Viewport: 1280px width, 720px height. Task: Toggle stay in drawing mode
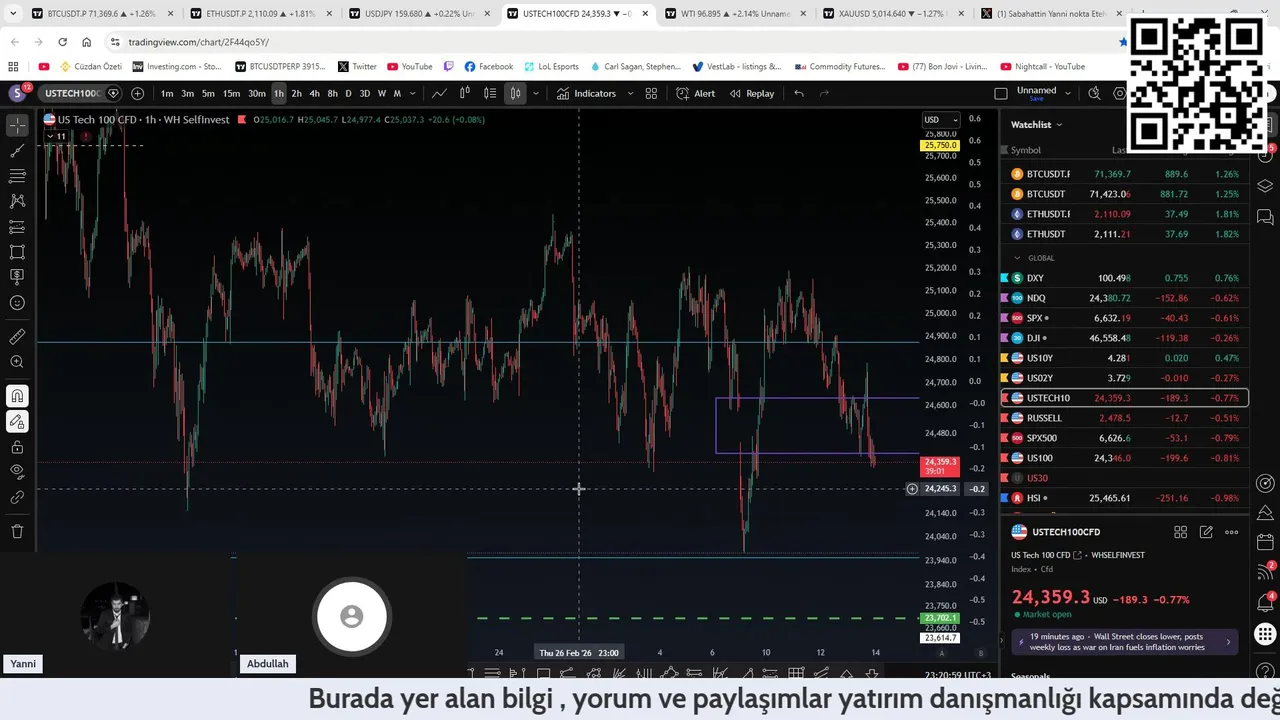17,422
